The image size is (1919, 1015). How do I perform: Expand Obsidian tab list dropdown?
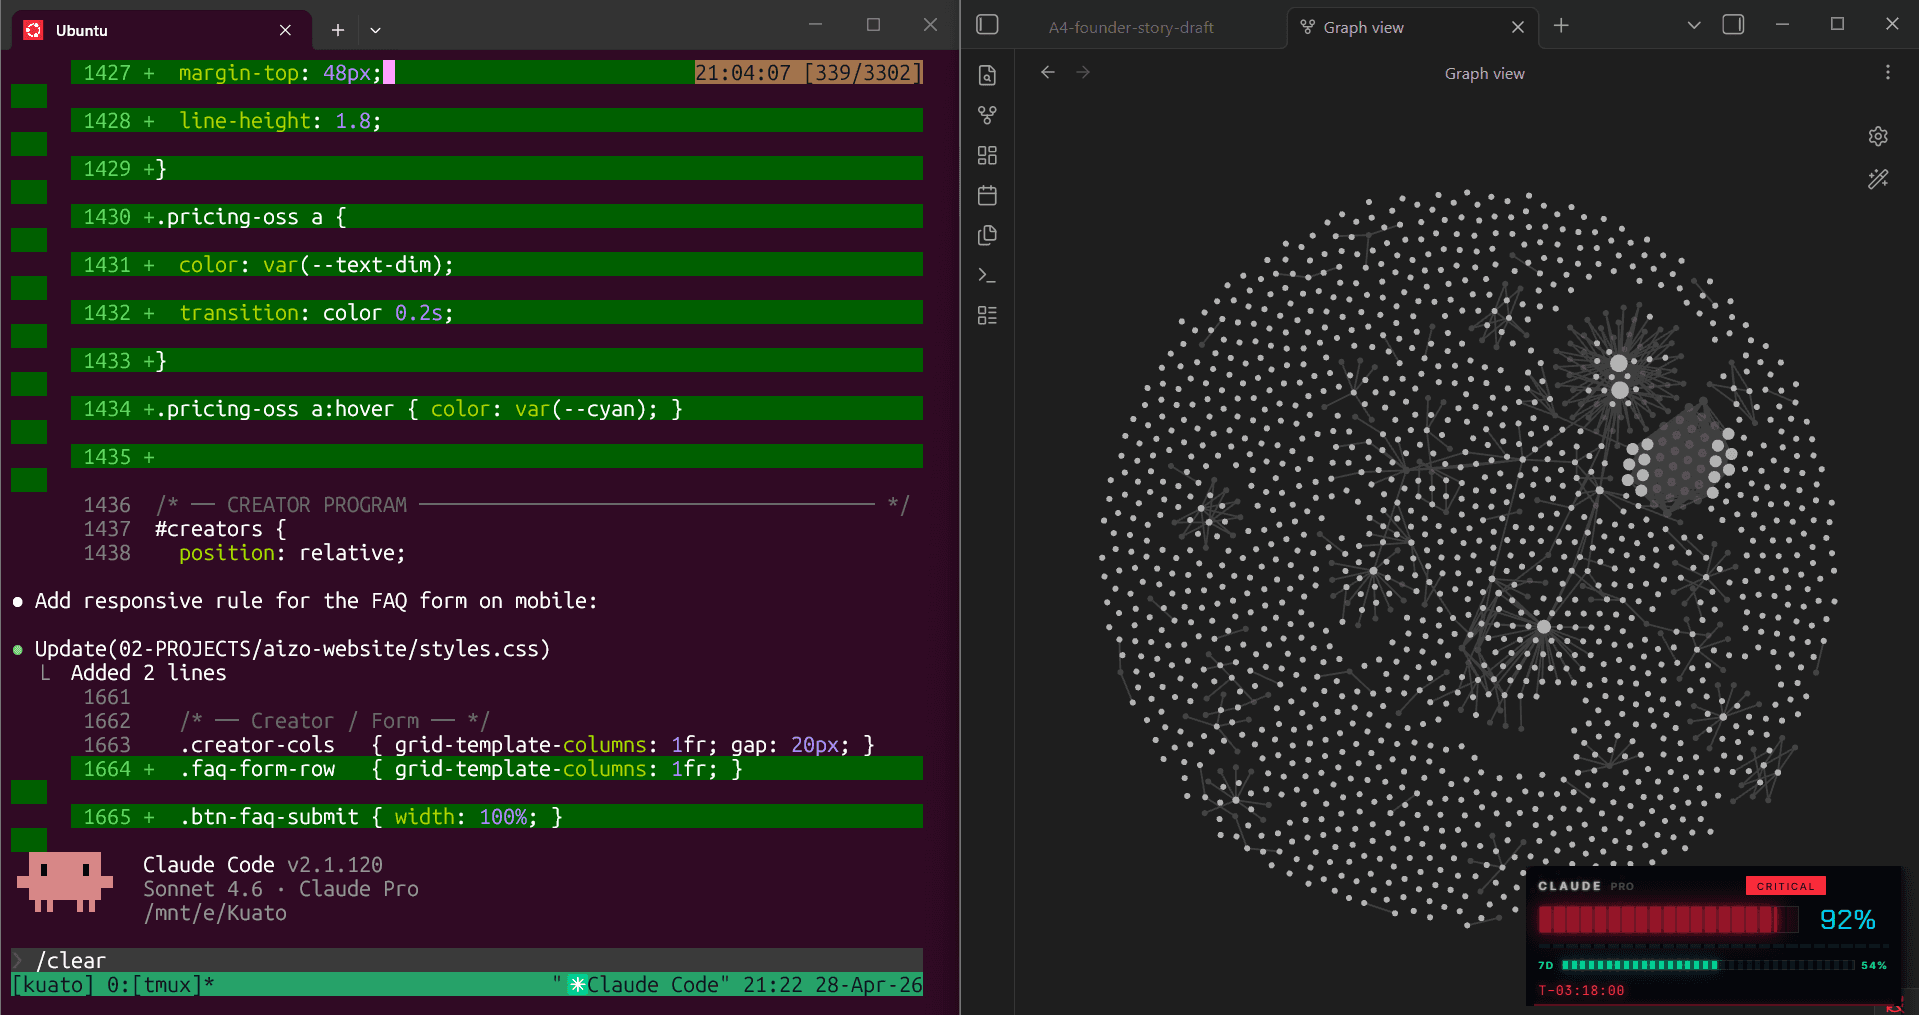pos(1693,25)
